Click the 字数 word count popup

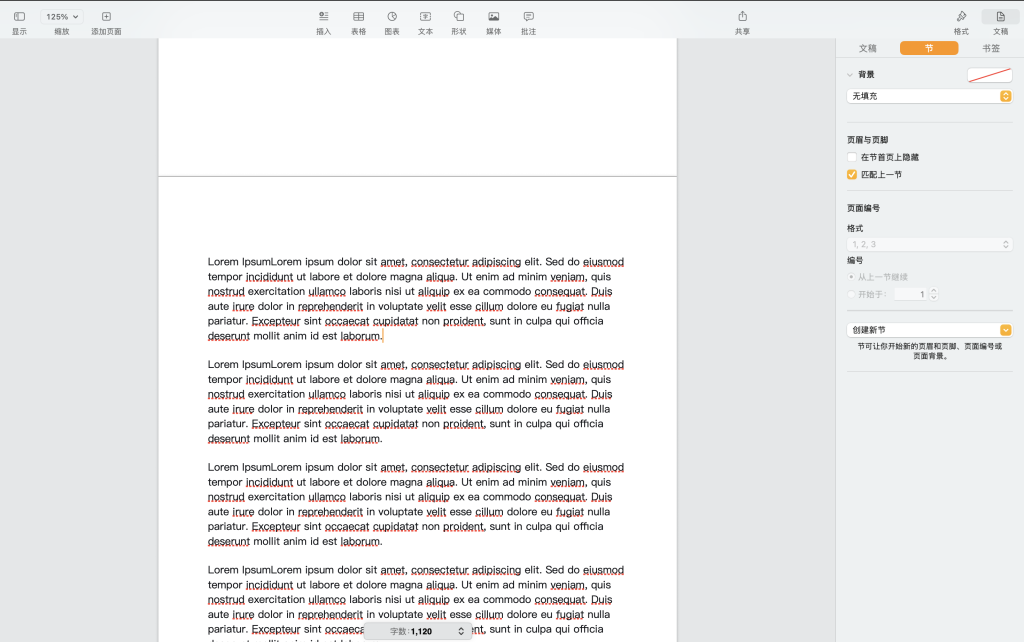pyautogui.click(x=418, y=632)
